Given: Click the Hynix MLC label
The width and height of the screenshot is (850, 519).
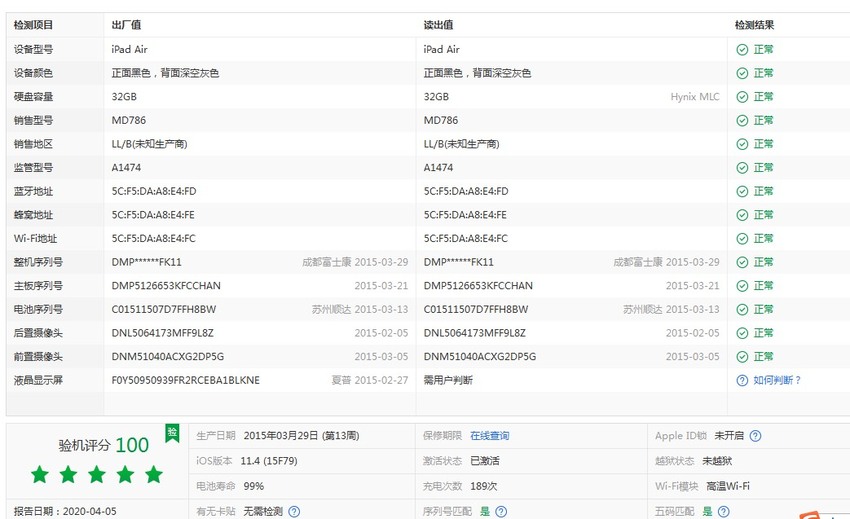Looking at the screenshot, I should 695,97.
